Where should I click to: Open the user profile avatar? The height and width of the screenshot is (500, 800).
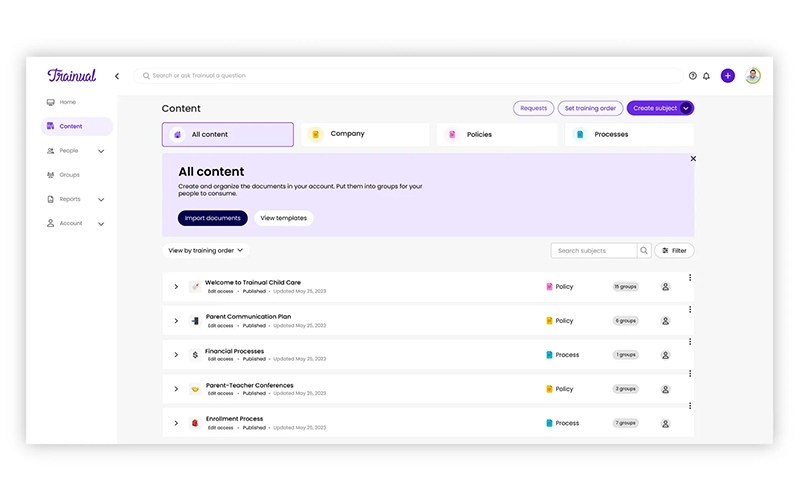click(753, 76)
